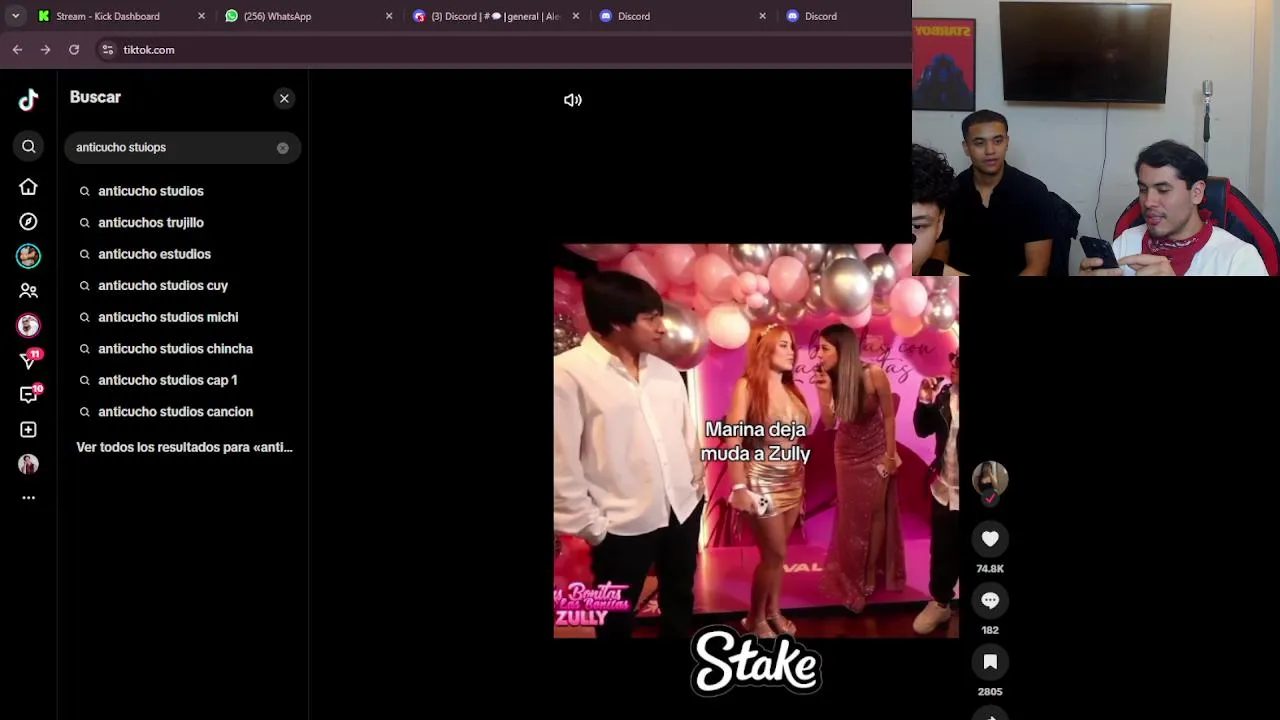Close the Buscar search panel
Screen dimensions: 1280x720
pos(284,98)
